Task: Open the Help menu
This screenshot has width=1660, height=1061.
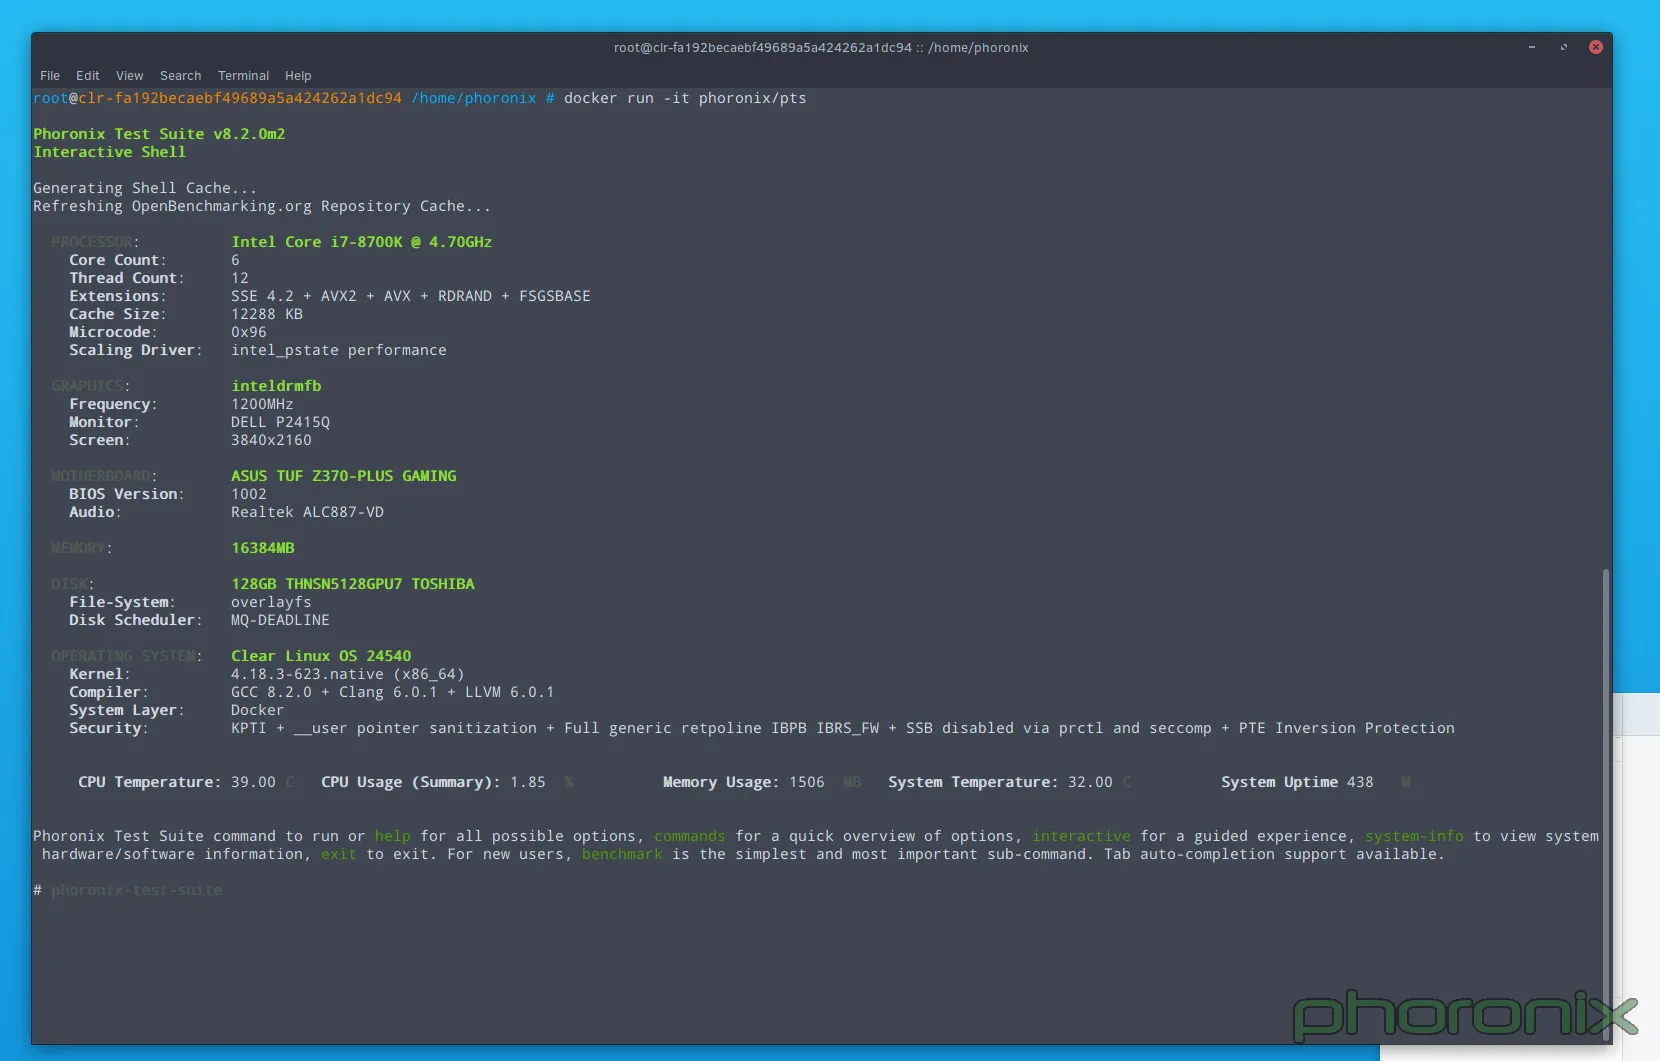Action: coord(298,76)
